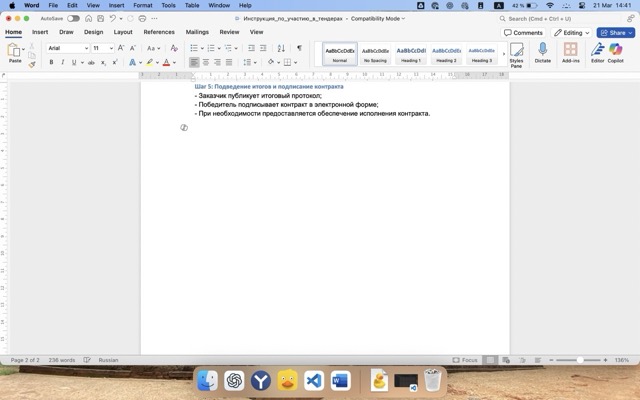This screenshot has height=400, width=640.
Task: Switch to the References tab
Action: [x=158, y=32]
